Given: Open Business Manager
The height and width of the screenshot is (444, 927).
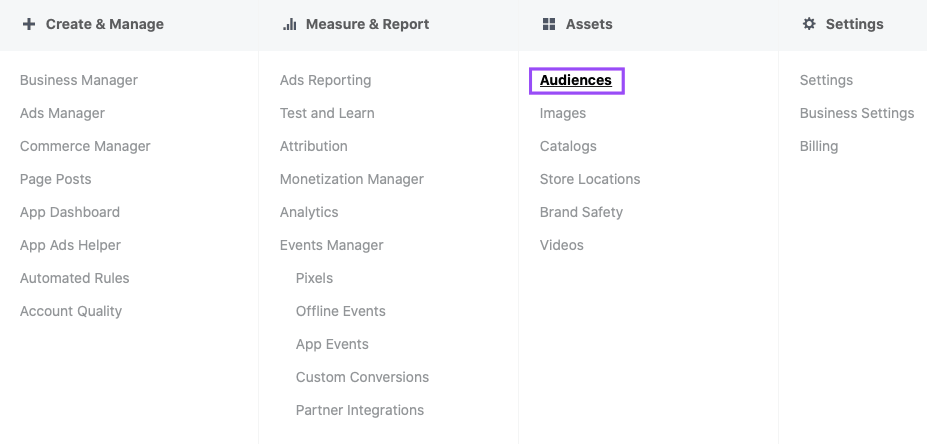Looking at the screenshot, I should coord(79,80).
